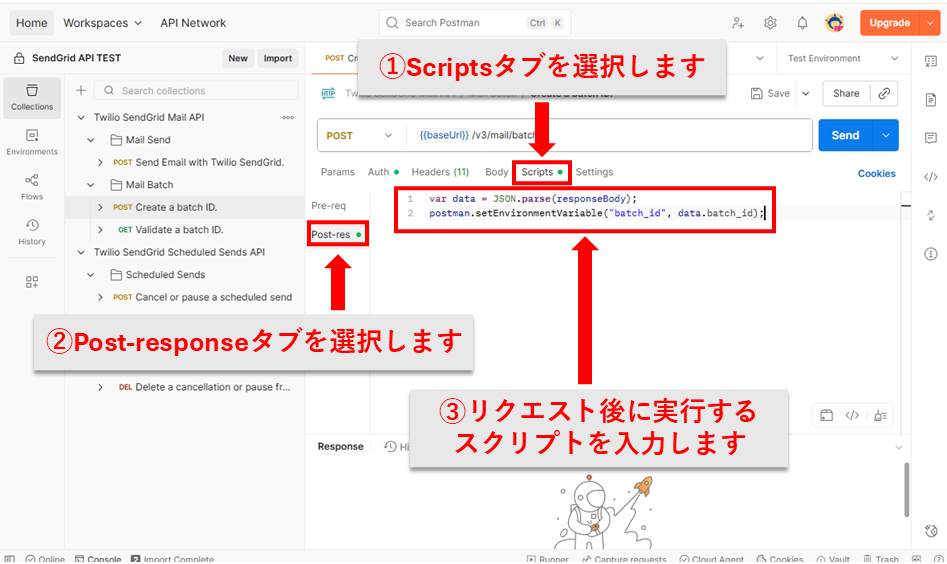Open the Test Environment selector
Viewport: 947px width, 564px height.
click(843, 59)
